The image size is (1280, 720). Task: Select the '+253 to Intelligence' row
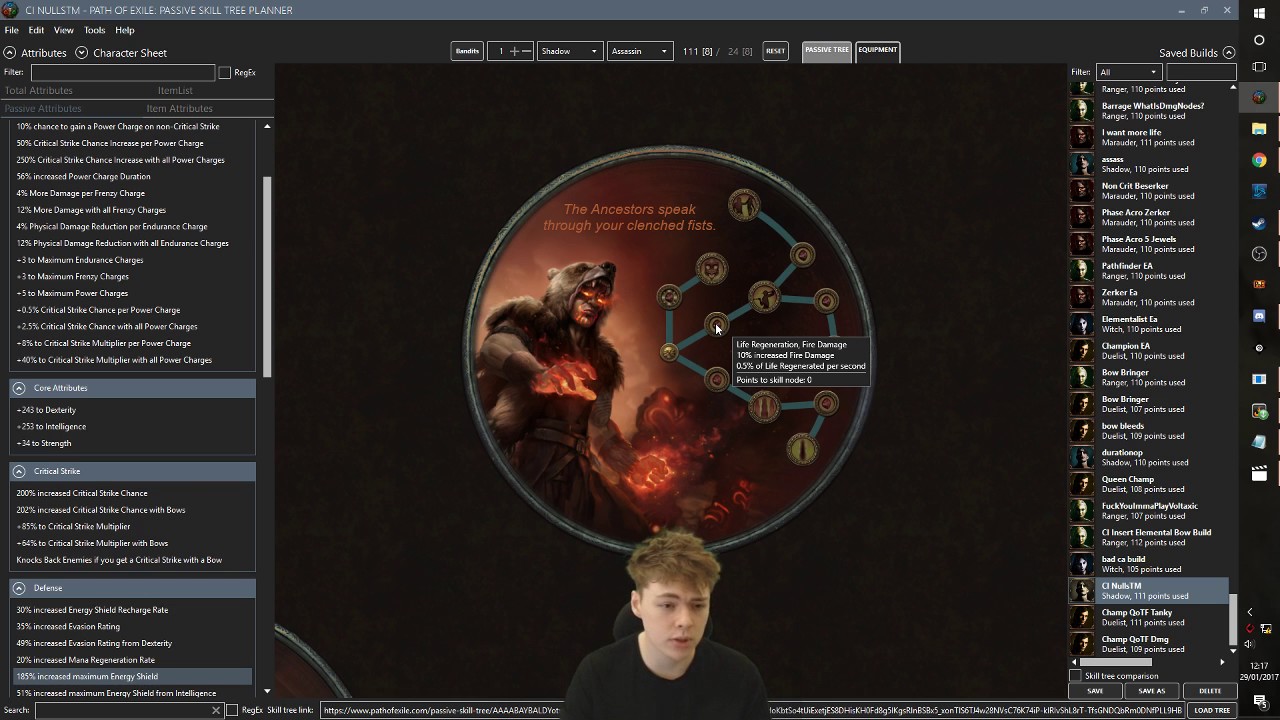coord(132,426)
